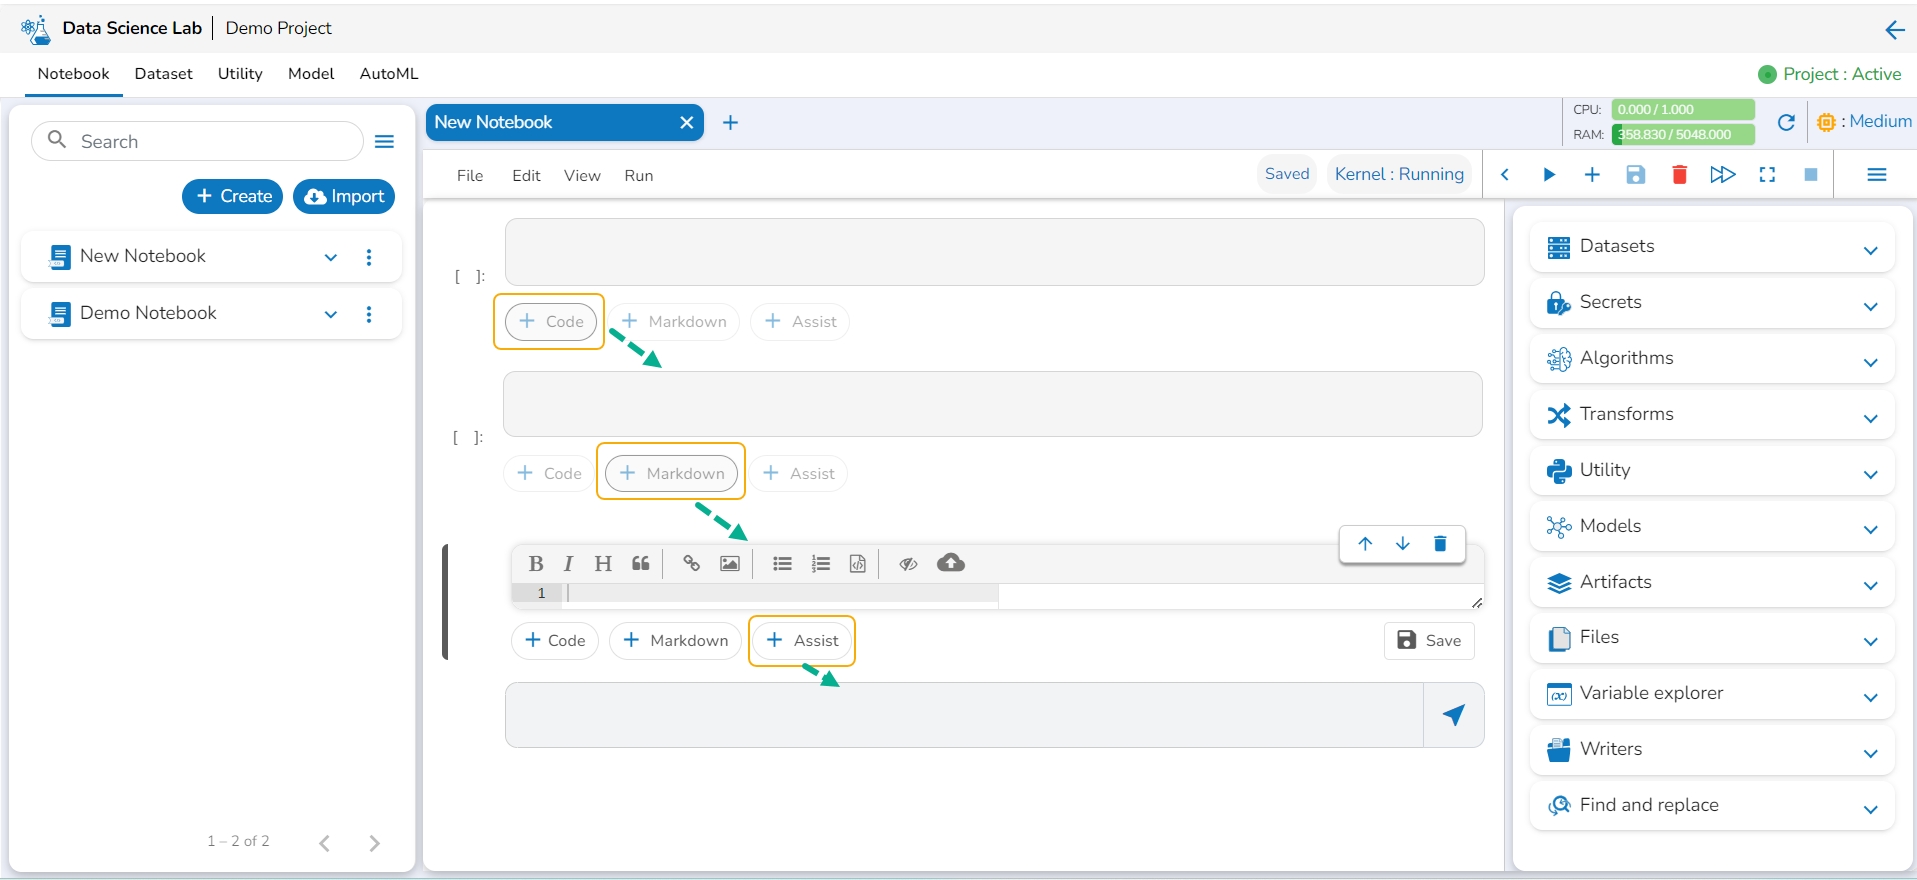Apply bold in the markdown editor
Image resolution: width=1917 pixels, height=880 pixels.
pos(536,564)
